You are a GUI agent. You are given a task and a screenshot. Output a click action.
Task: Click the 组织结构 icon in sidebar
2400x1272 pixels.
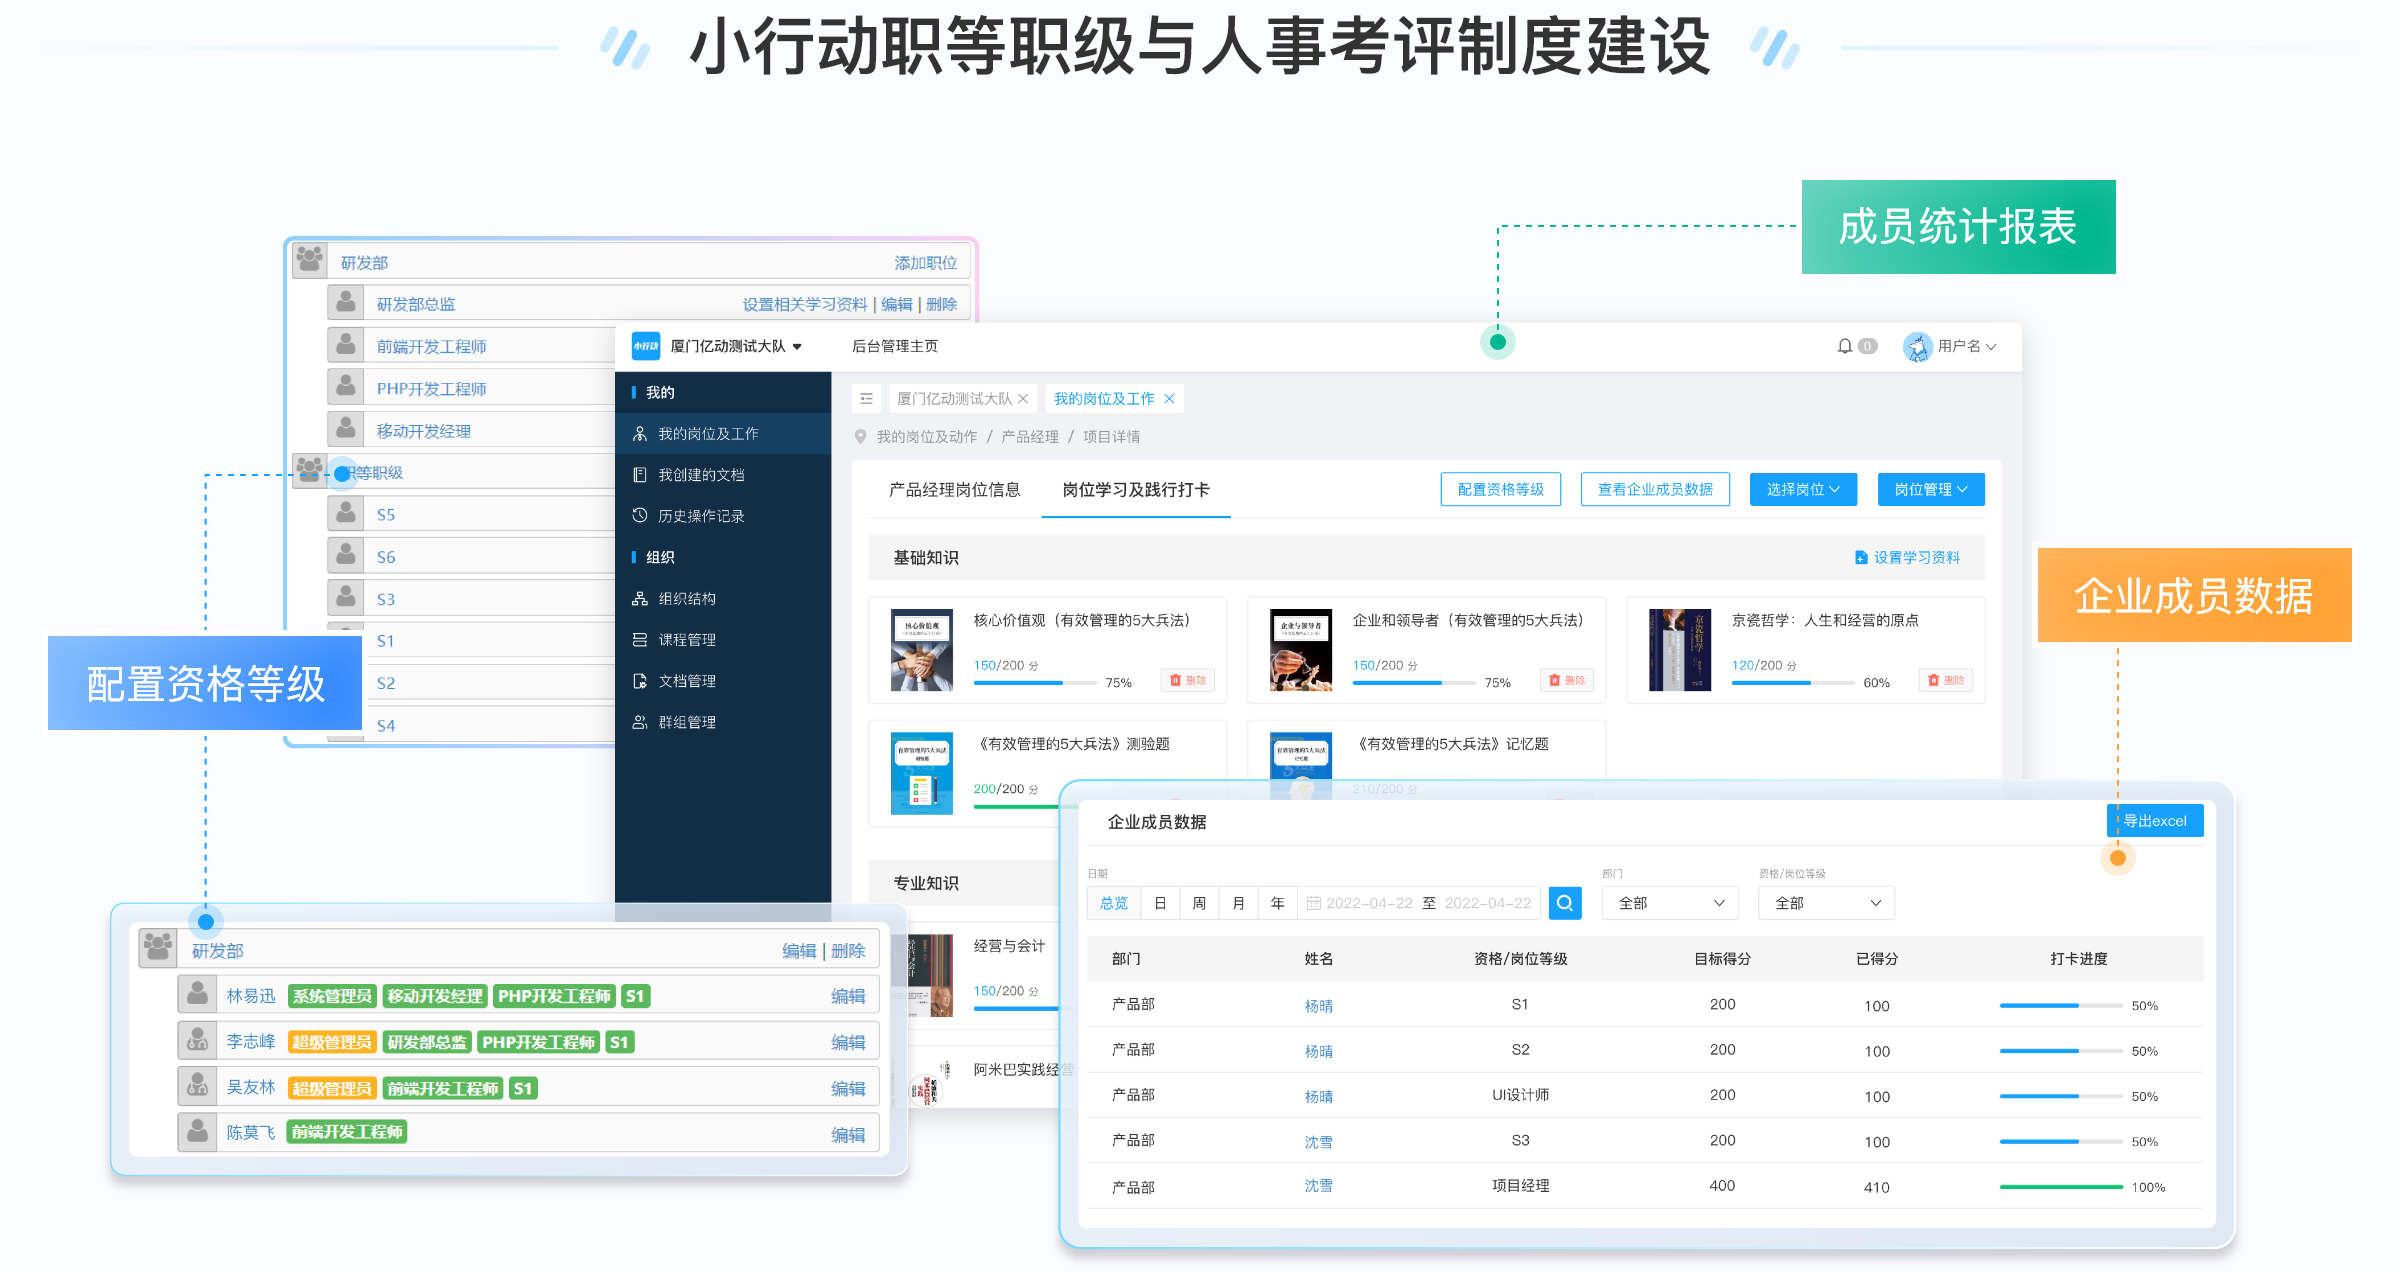640,599
